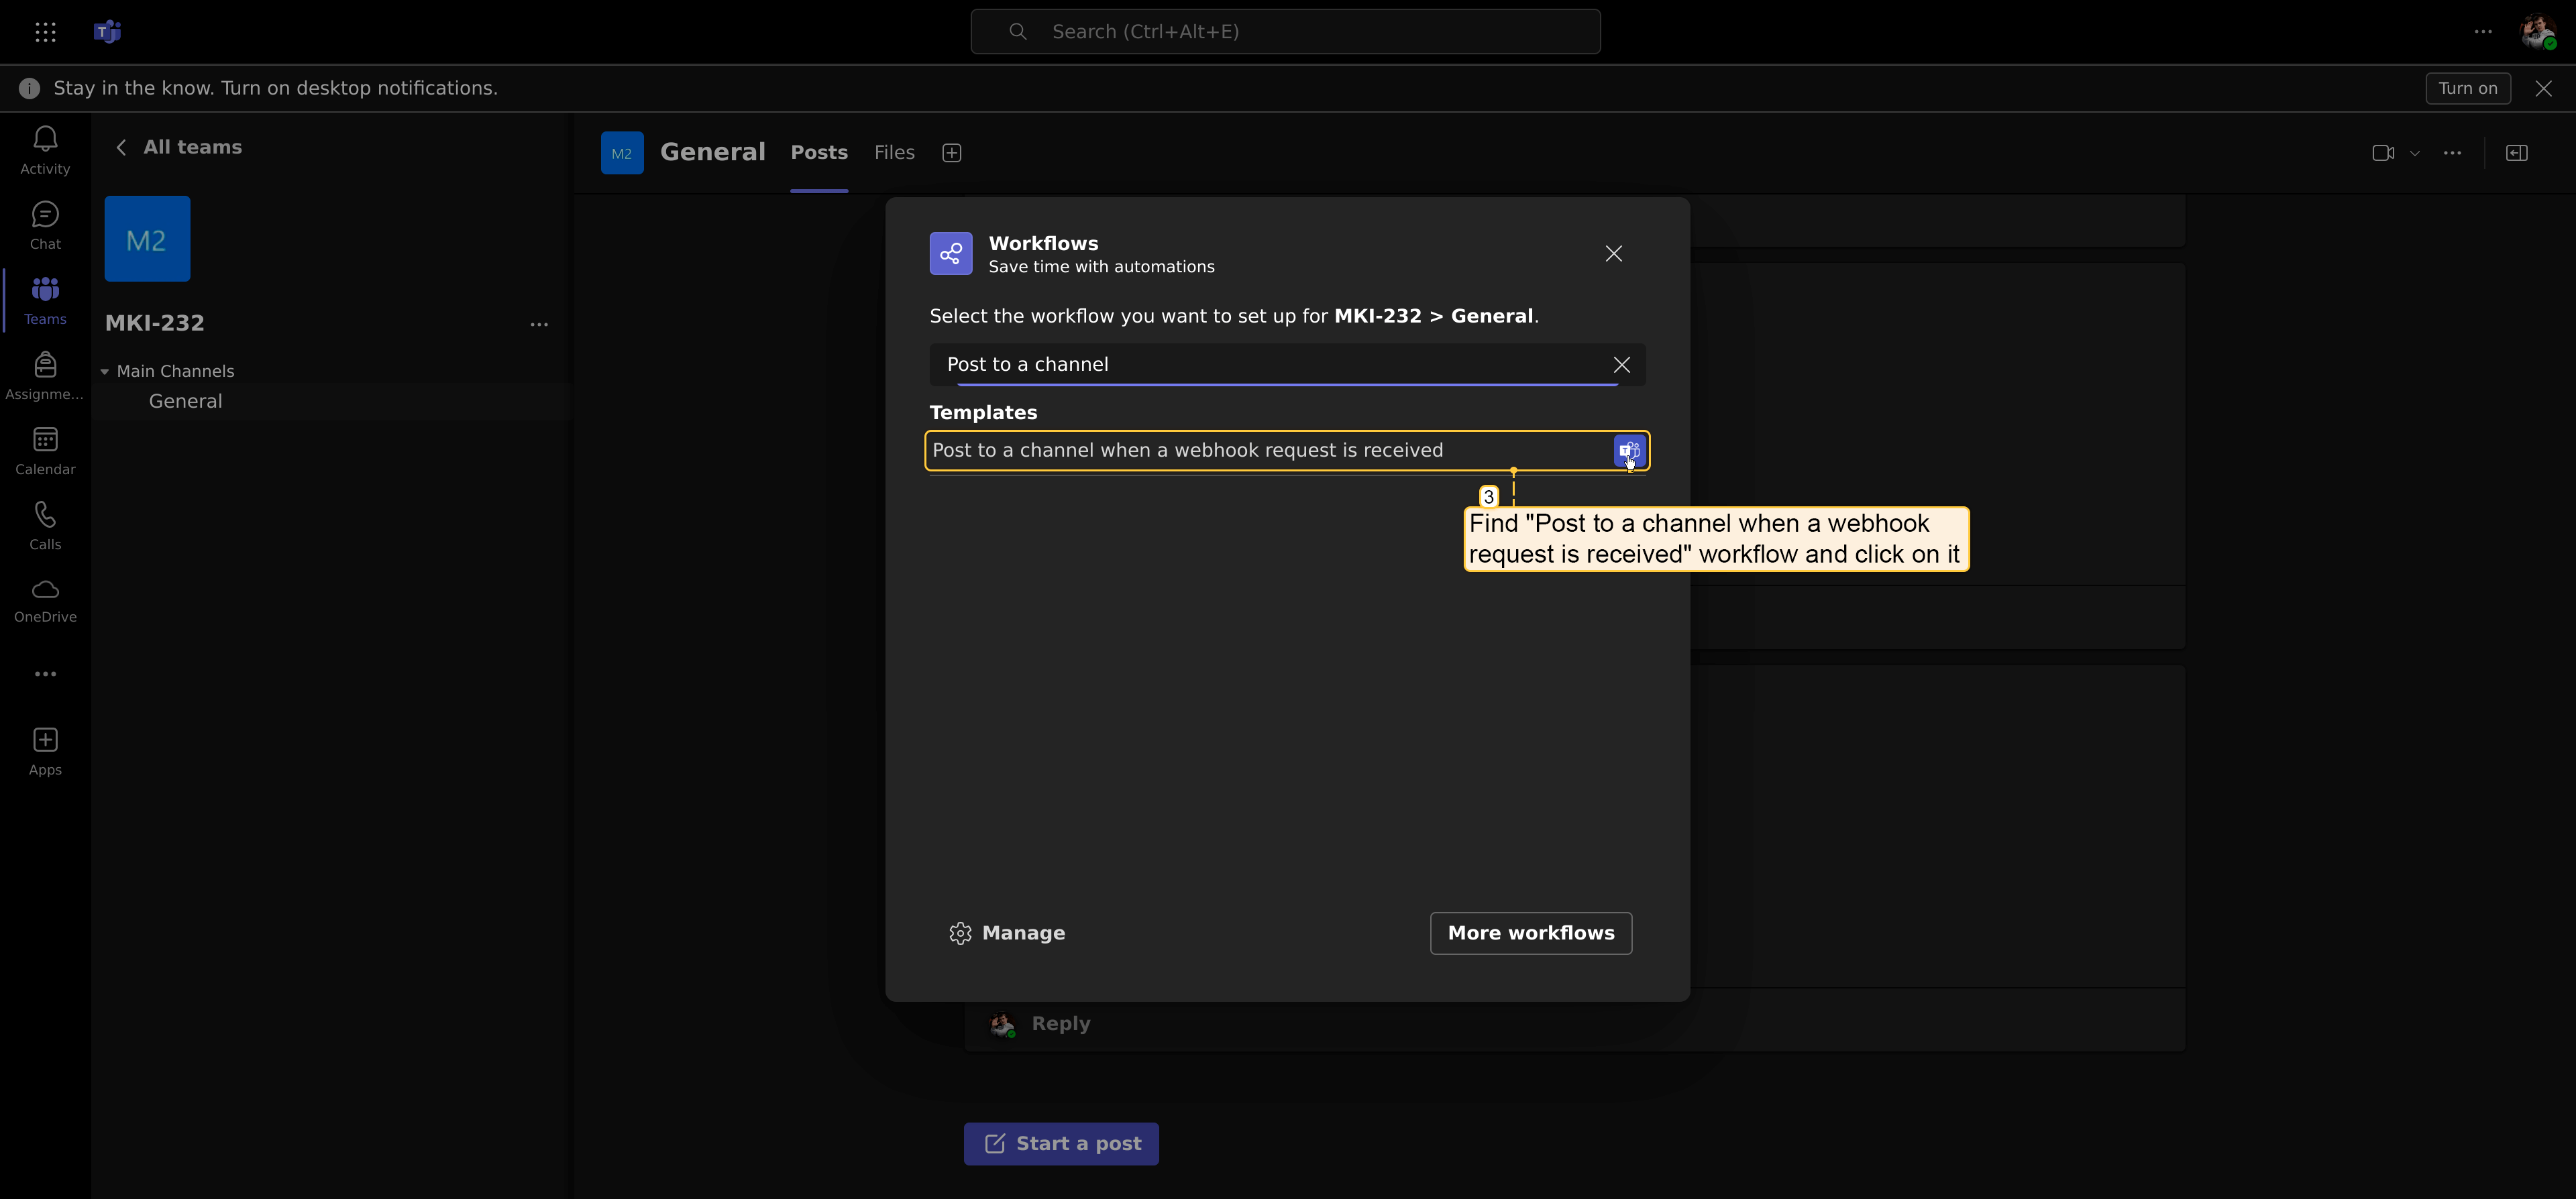Image resolution: width=2576 pixels, height=1199 pixels.
Task: Turn on desktop notifications
Action: coord(2467,88)
